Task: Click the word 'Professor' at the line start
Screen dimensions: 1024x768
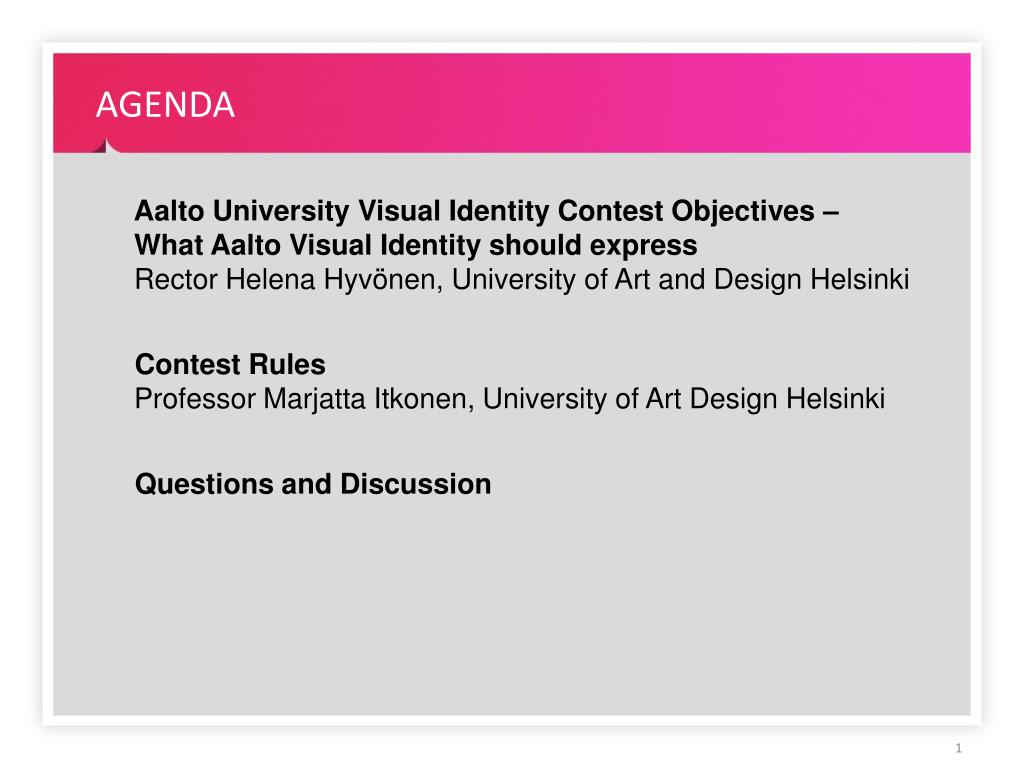Action: click(195, 399)
